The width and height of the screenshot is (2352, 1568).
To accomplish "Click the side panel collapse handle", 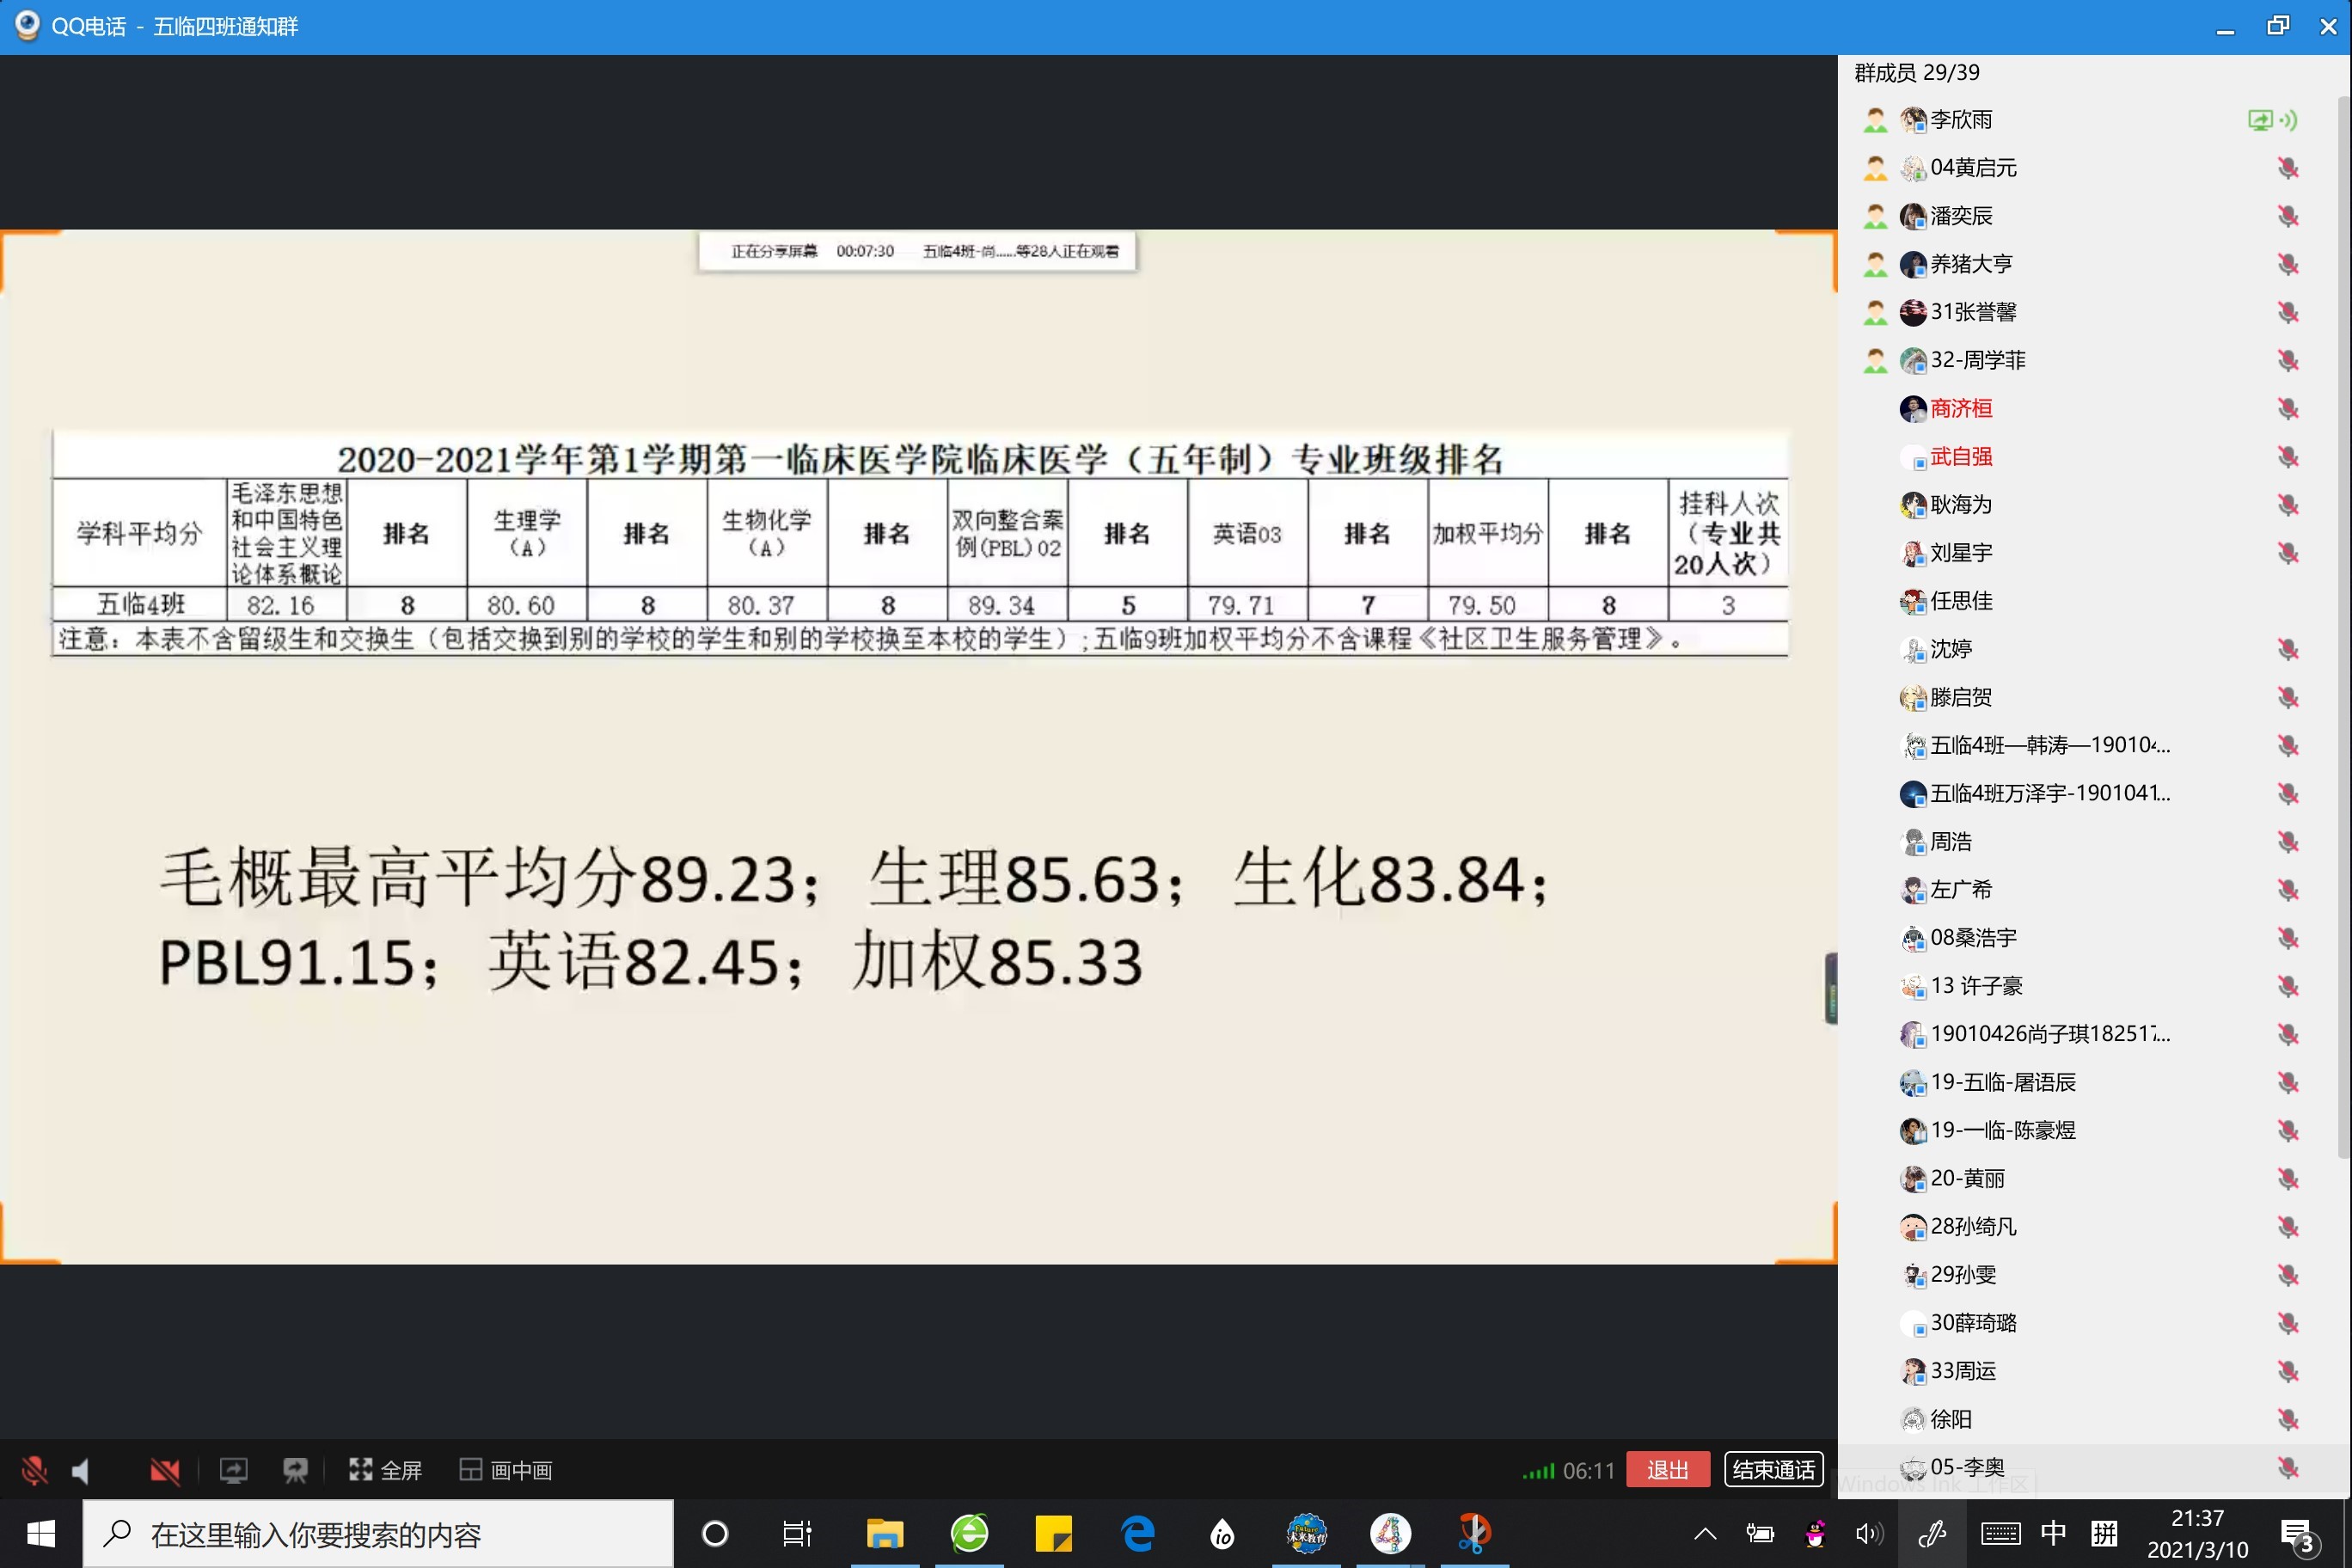I will click(x=1831, y=988).
